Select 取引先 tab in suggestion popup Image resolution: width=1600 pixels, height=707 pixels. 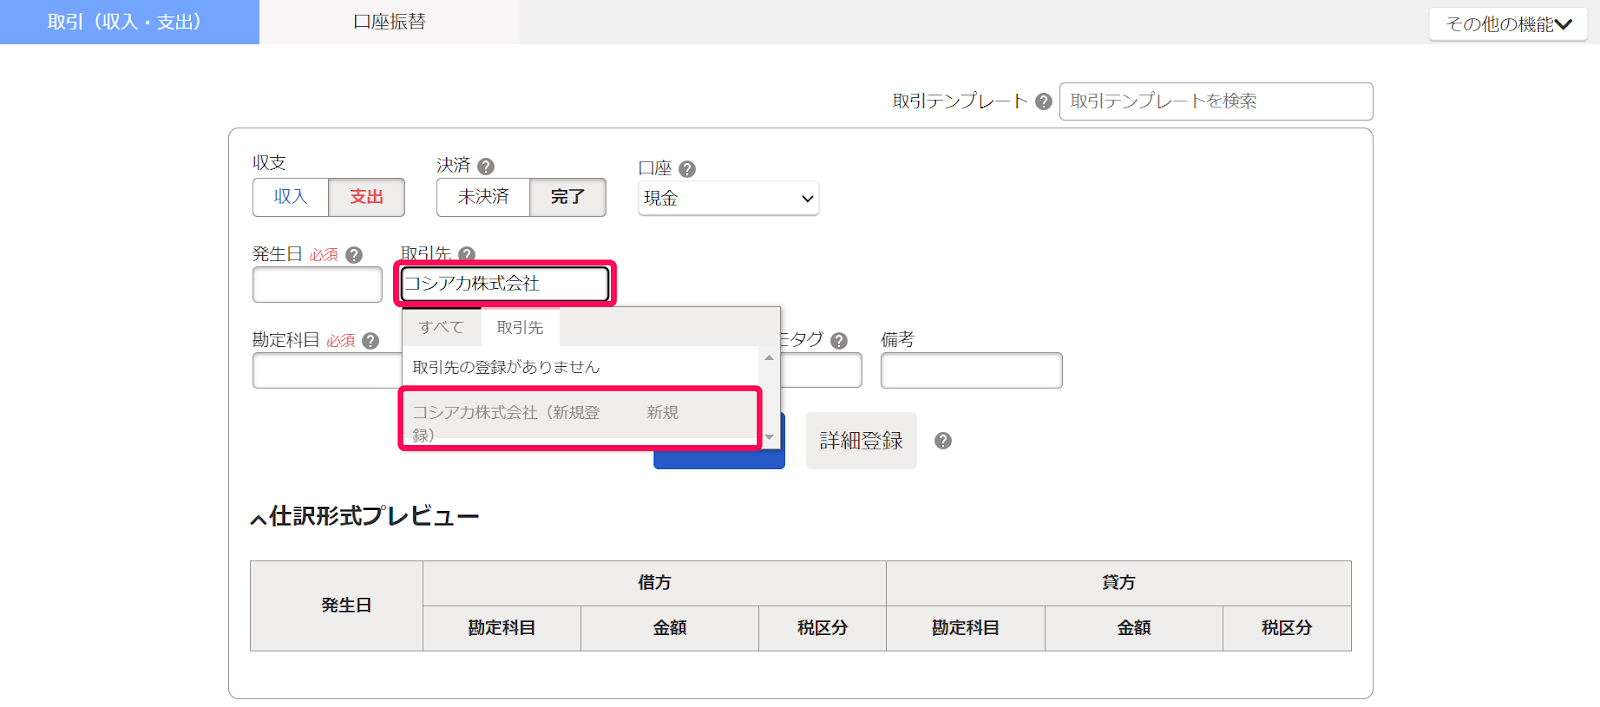click(x=520, y=327)
